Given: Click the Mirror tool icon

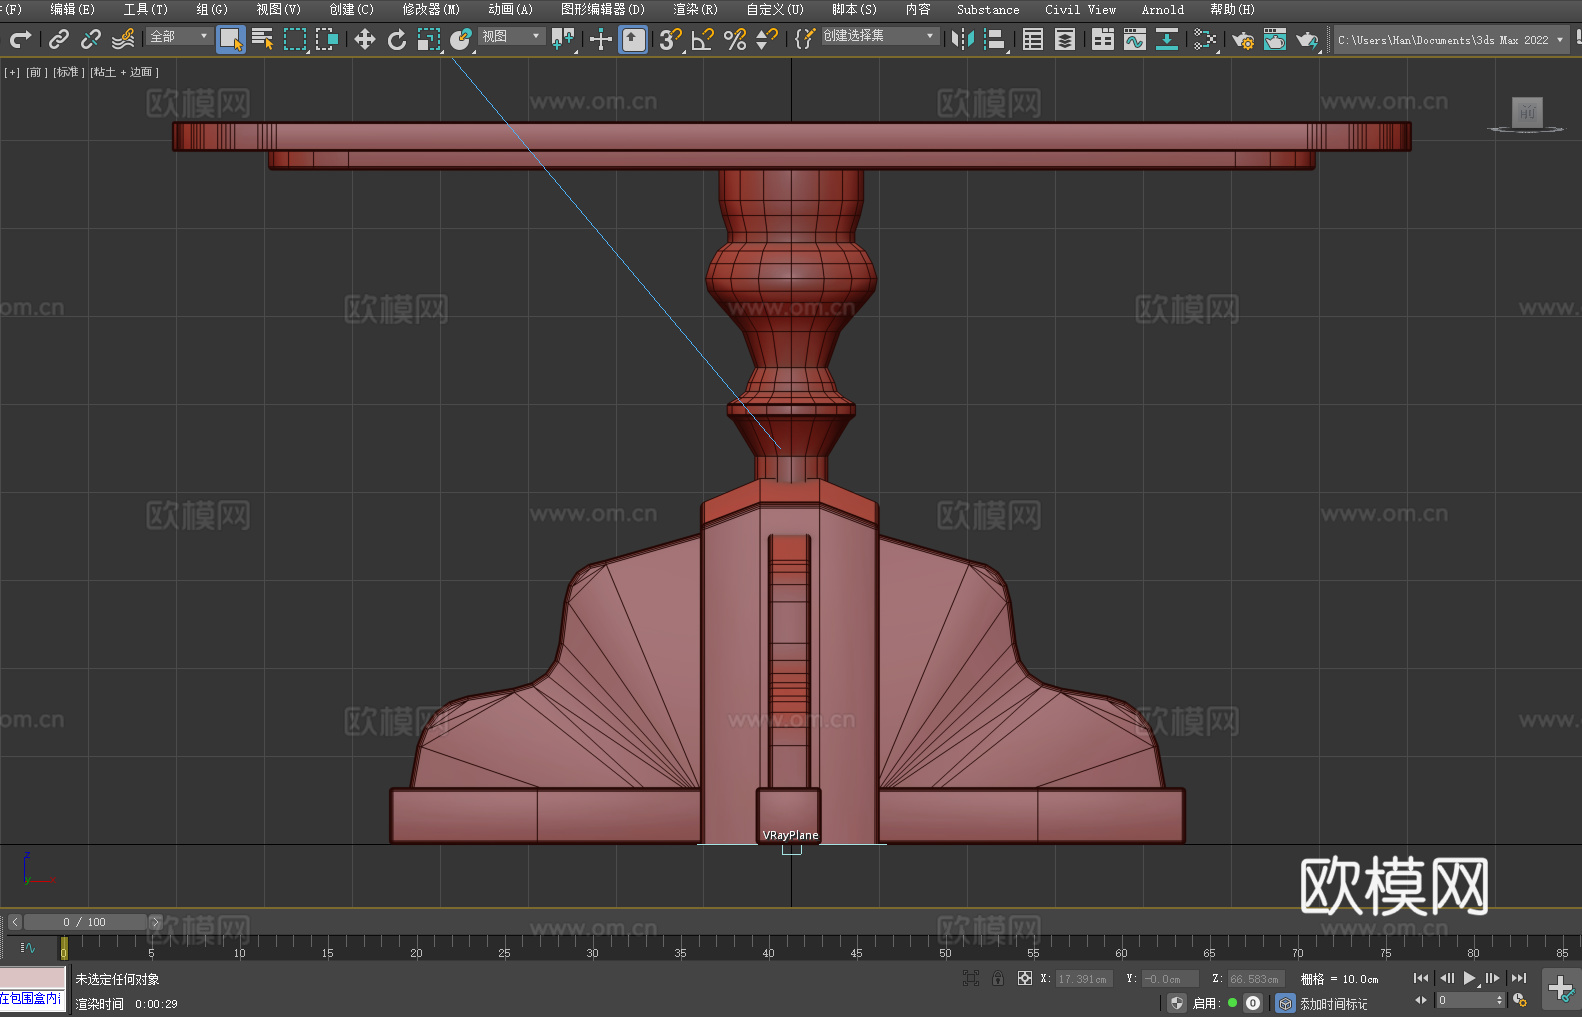Looking at the screenshot, I should (963, 39).
